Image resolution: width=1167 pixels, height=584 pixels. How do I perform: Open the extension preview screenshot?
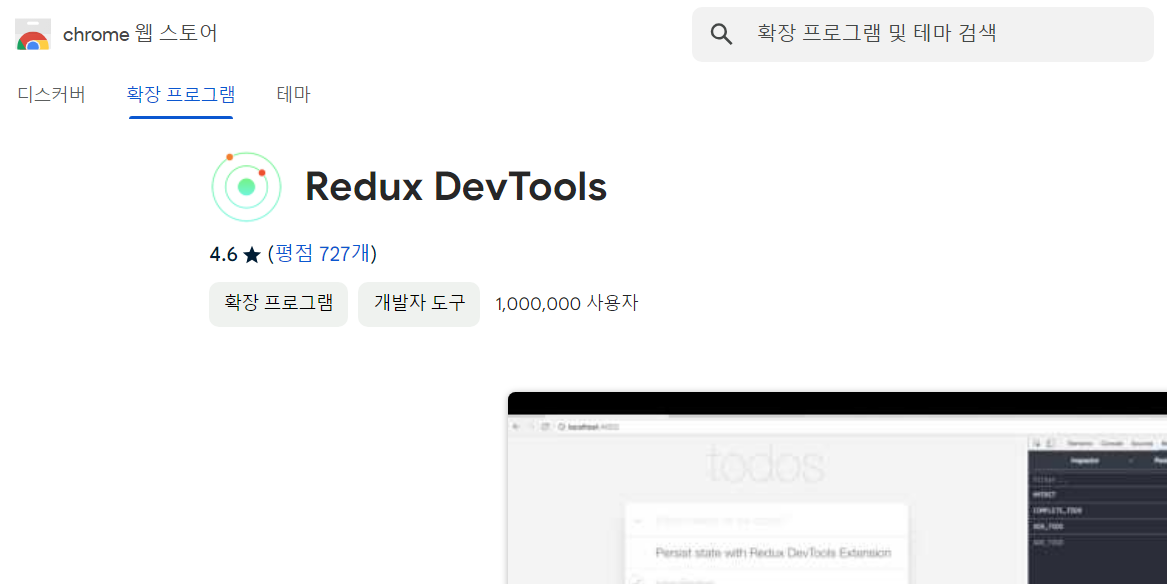click(x=837, y=488)
